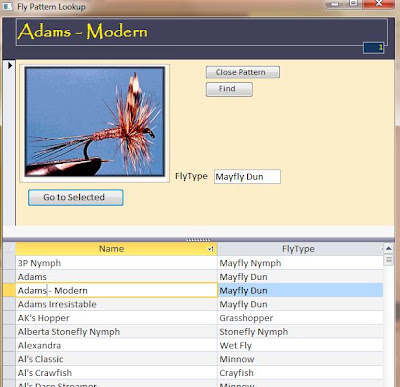Image resolution: width=400 pixels, height=387 pixels.
Task: Select the 3P Nymph name cell
Action: pos(116,263)
